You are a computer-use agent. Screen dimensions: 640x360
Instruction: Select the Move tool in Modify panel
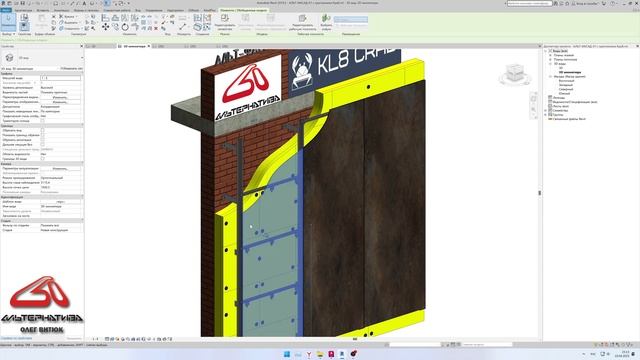tap(105, 27)
